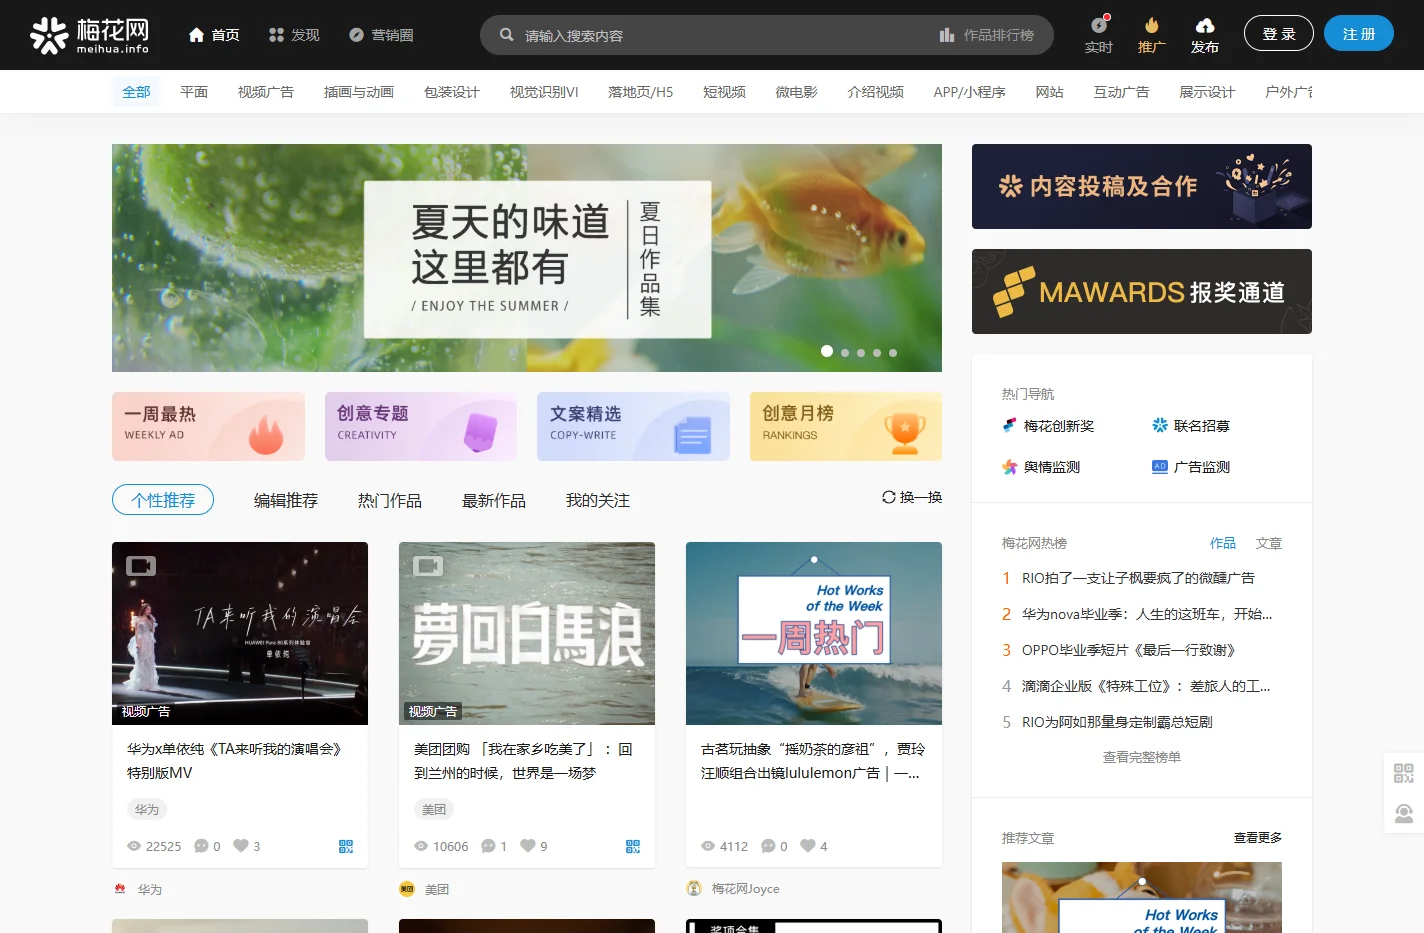Open the 梅花创新奖 navigation link
The image size is (1424, 933).
pyautogui.click(x=1048, y=426)
